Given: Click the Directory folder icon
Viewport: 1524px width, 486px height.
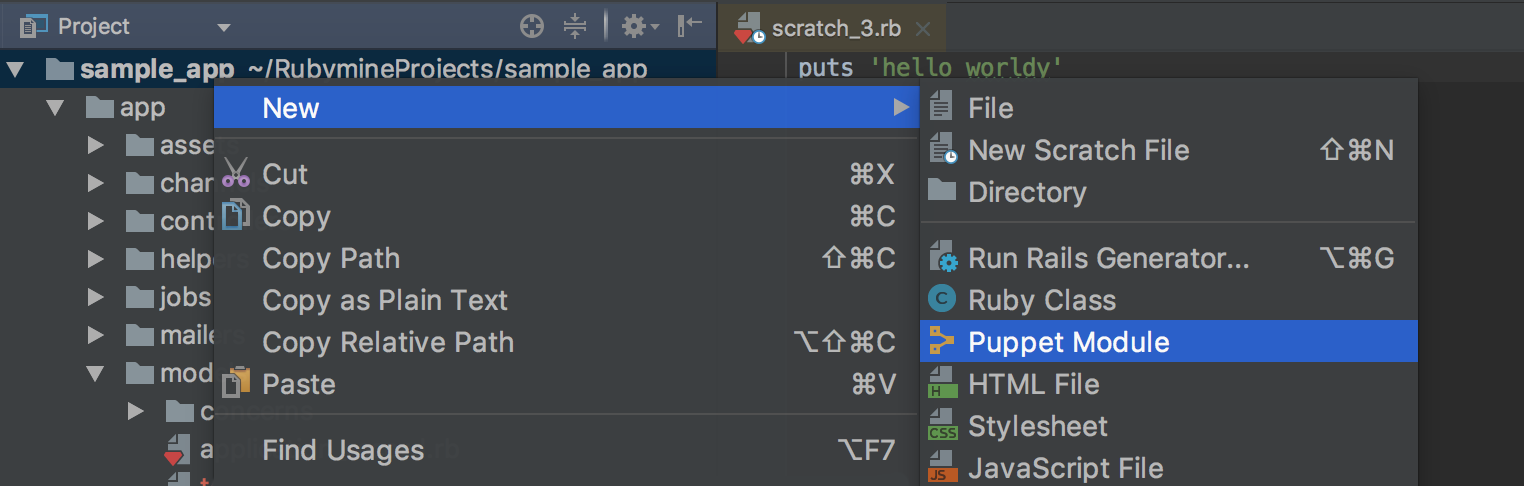Looking at the screenshot, I should pos(942,190).
